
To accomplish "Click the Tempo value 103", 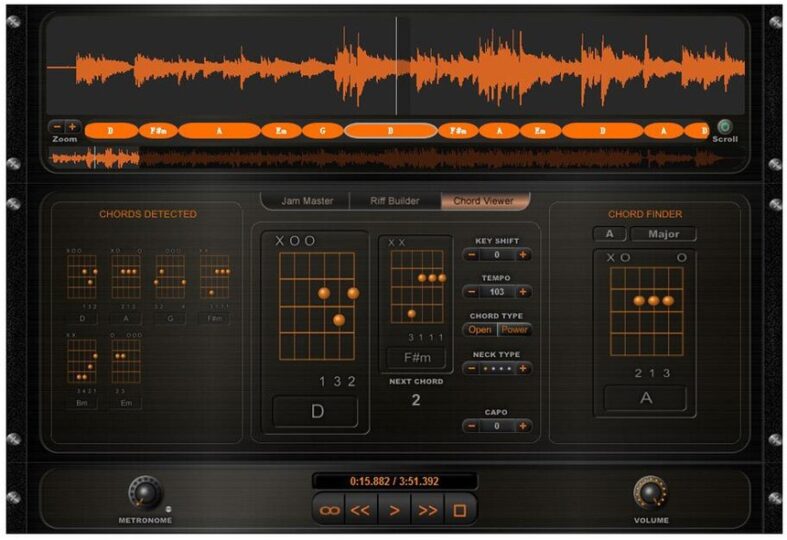I will pos(497,292).
